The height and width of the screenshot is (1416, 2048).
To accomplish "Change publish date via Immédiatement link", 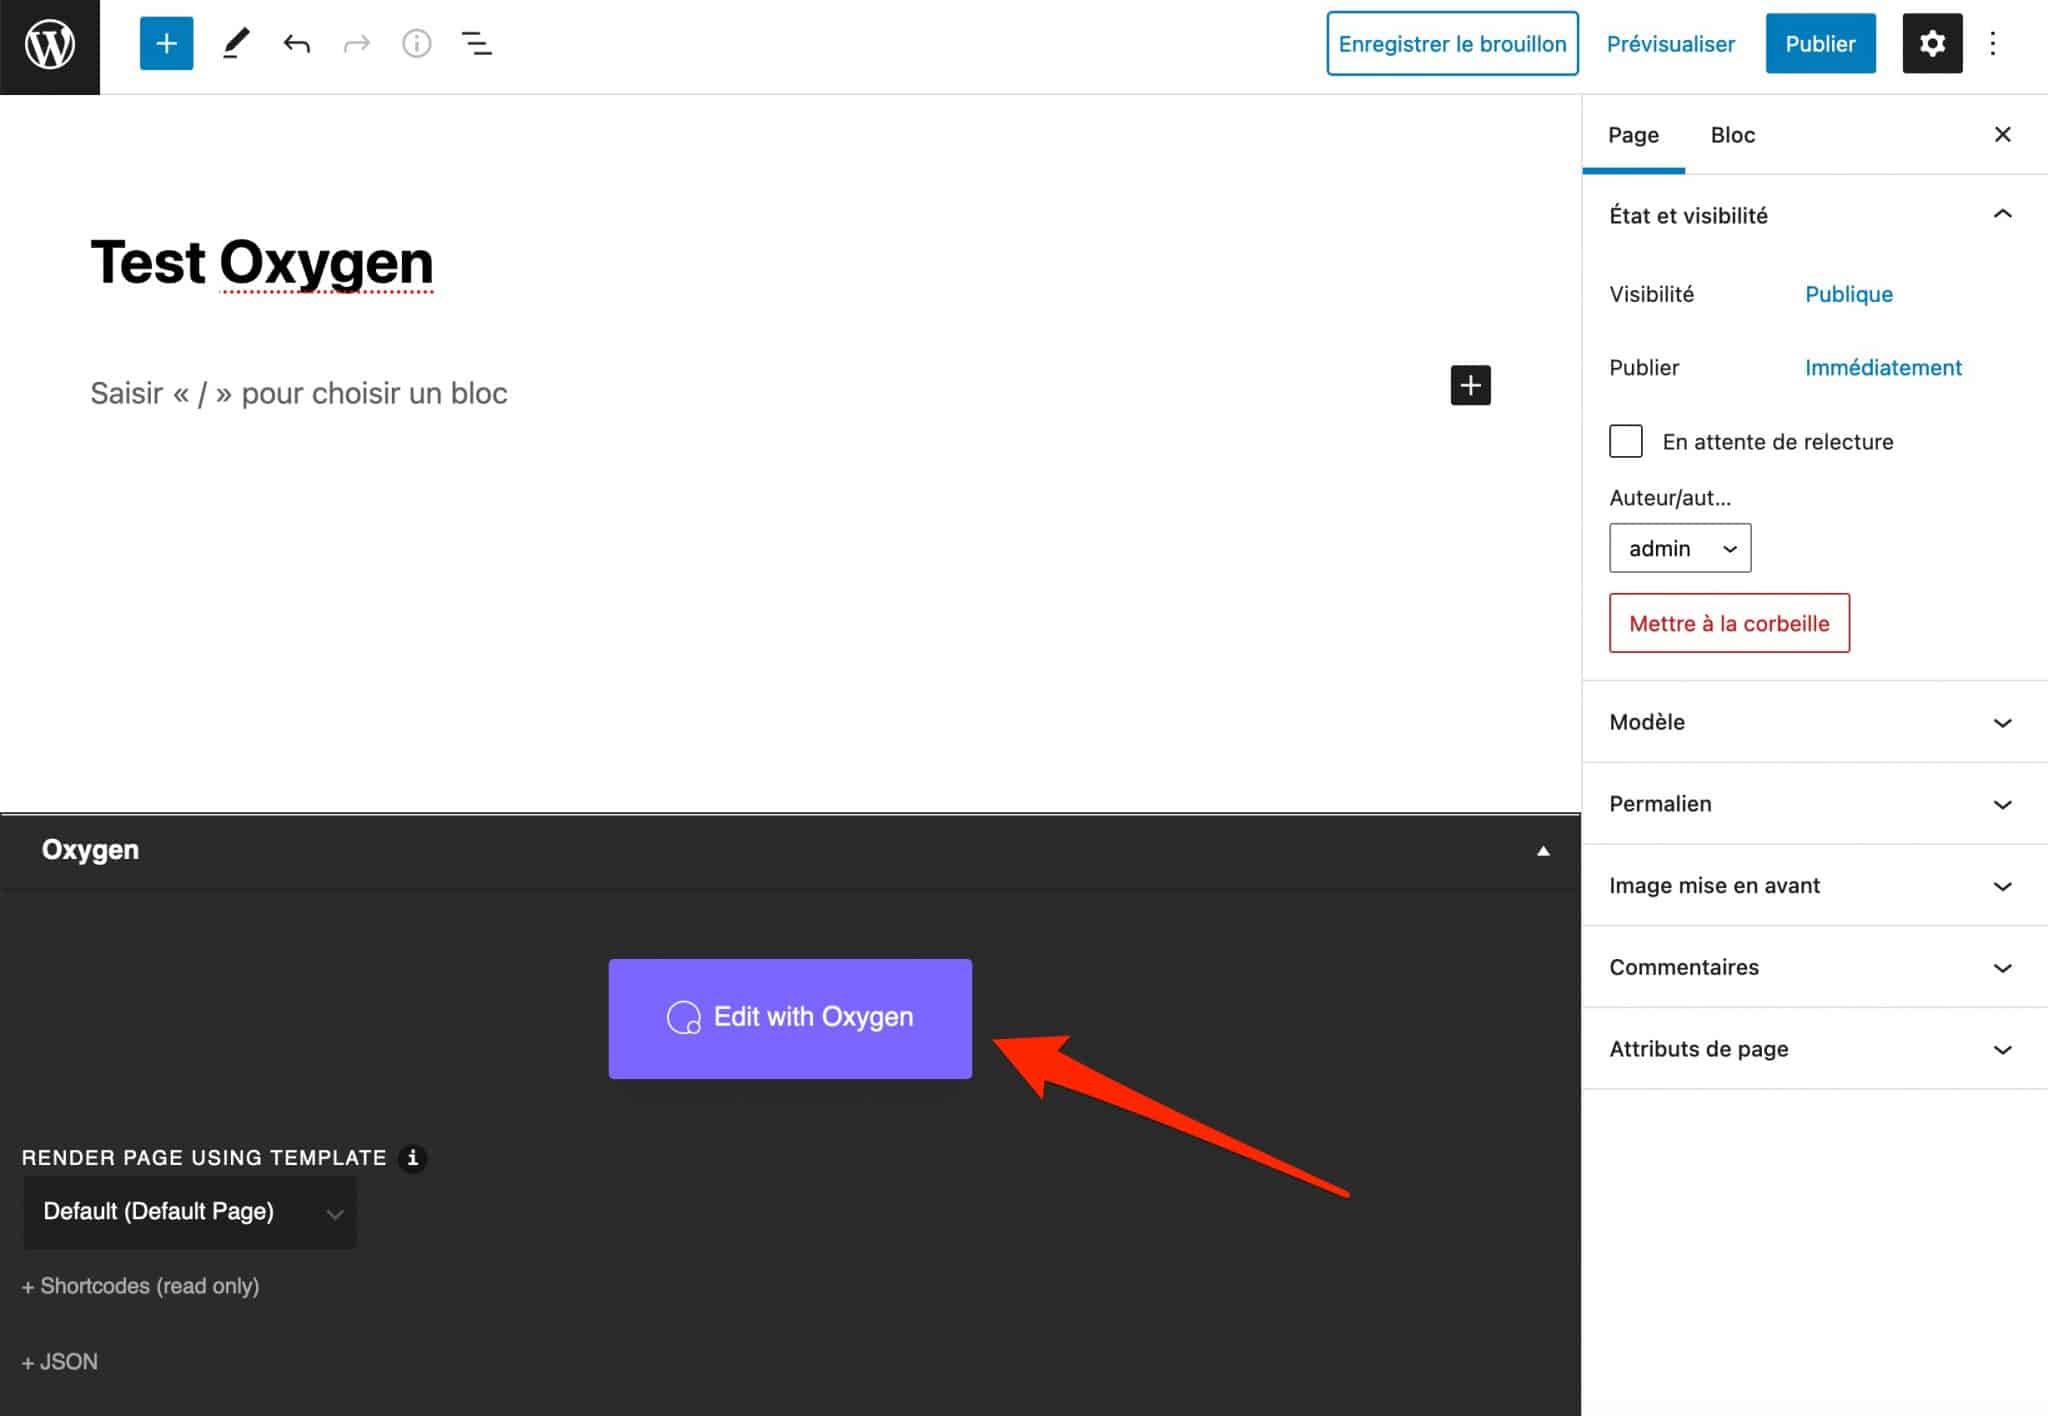I will pyautogui.click(x=1883, y=367).
